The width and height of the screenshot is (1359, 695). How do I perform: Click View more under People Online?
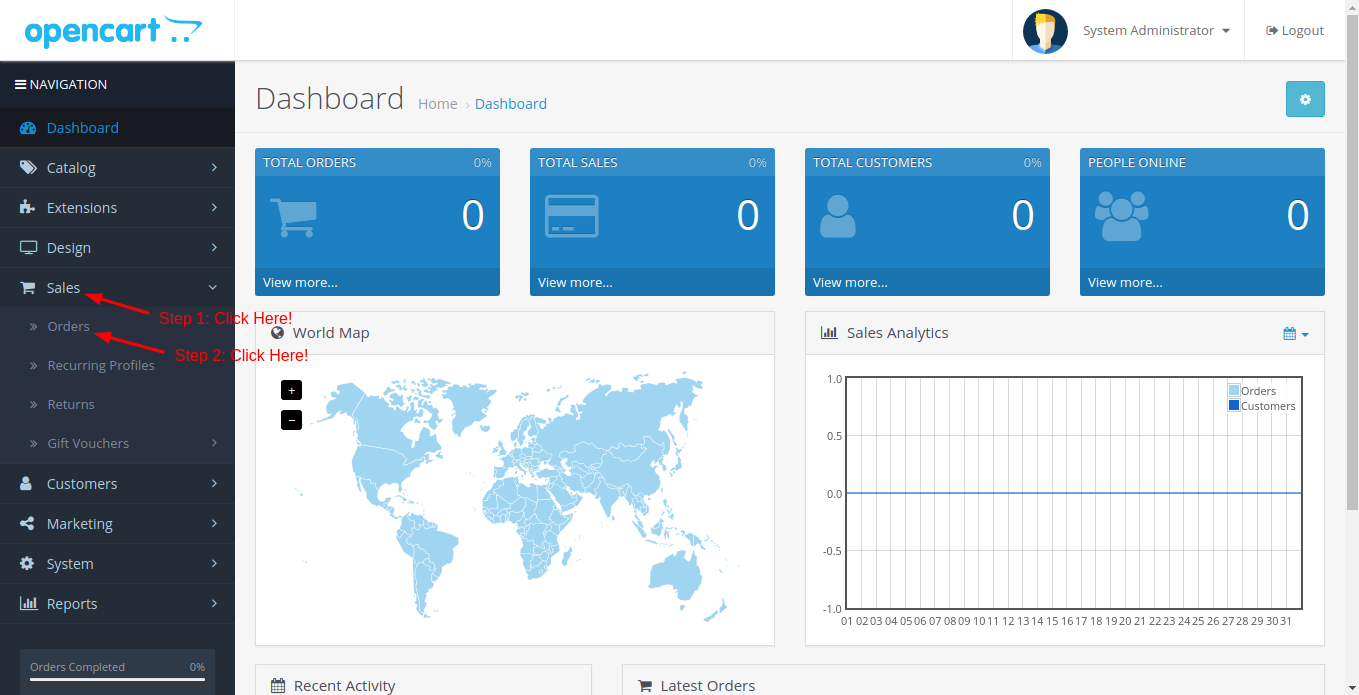[x=1125, y=283]
